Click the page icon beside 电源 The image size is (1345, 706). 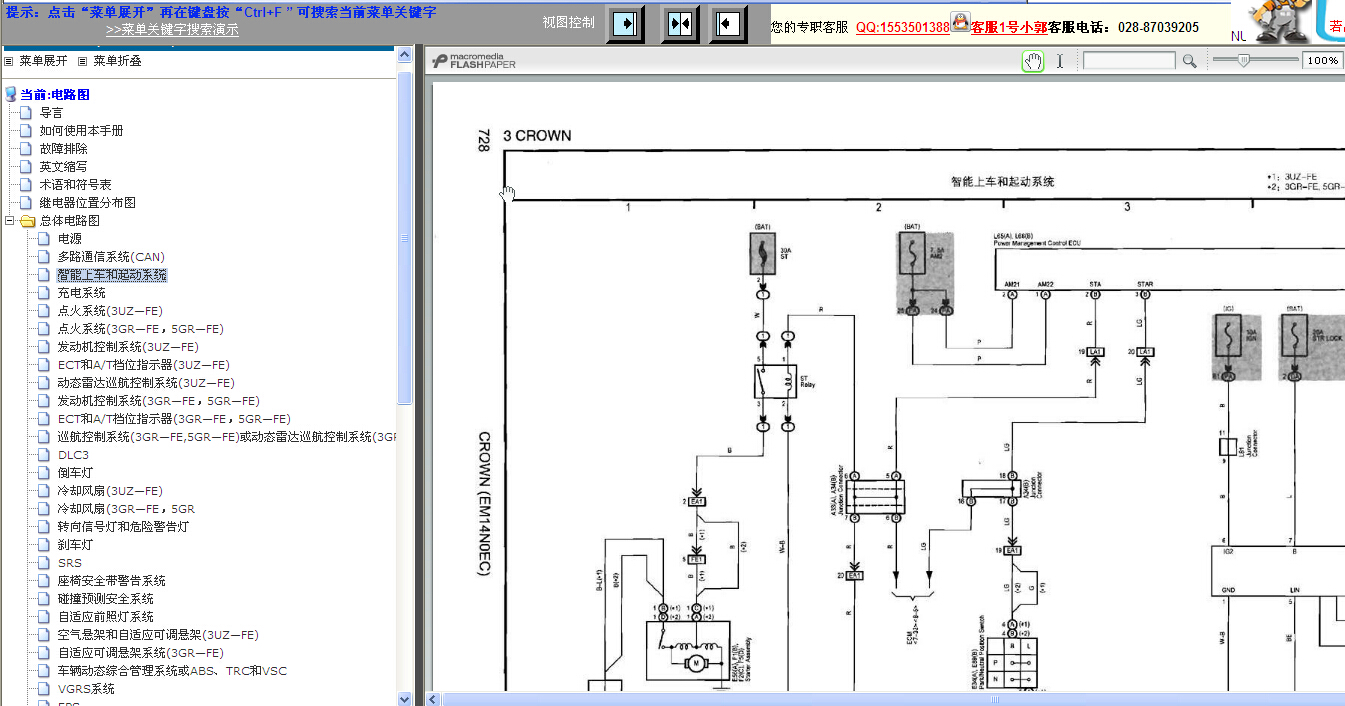tap(44, 239)
